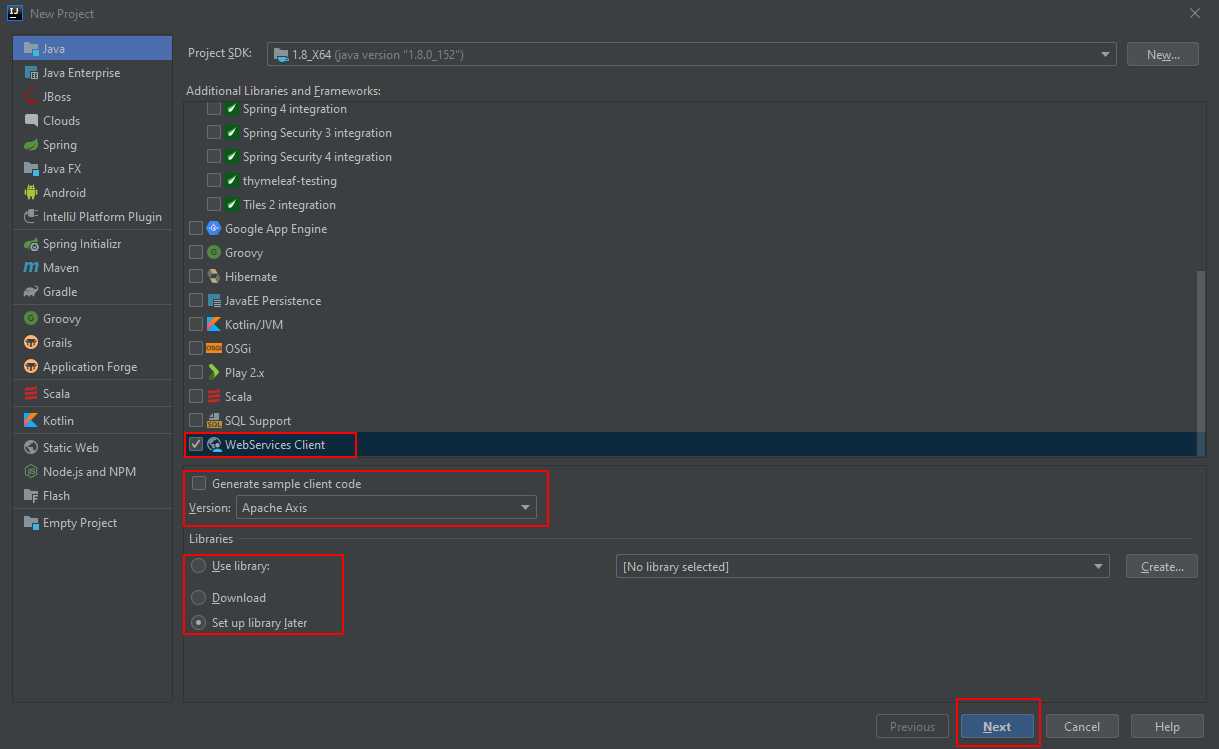Click the Create... library button
Image resolution: width=1219 pixels, height=749 pixels.
click(x=1161, y=566)
